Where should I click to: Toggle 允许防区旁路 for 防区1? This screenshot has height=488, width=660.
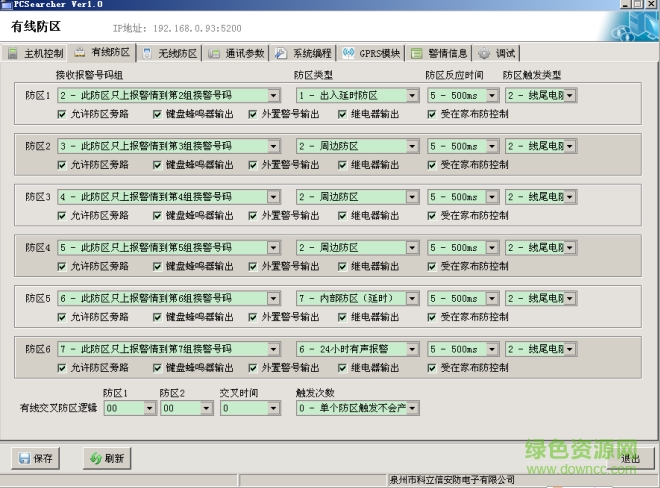point(63,114)
